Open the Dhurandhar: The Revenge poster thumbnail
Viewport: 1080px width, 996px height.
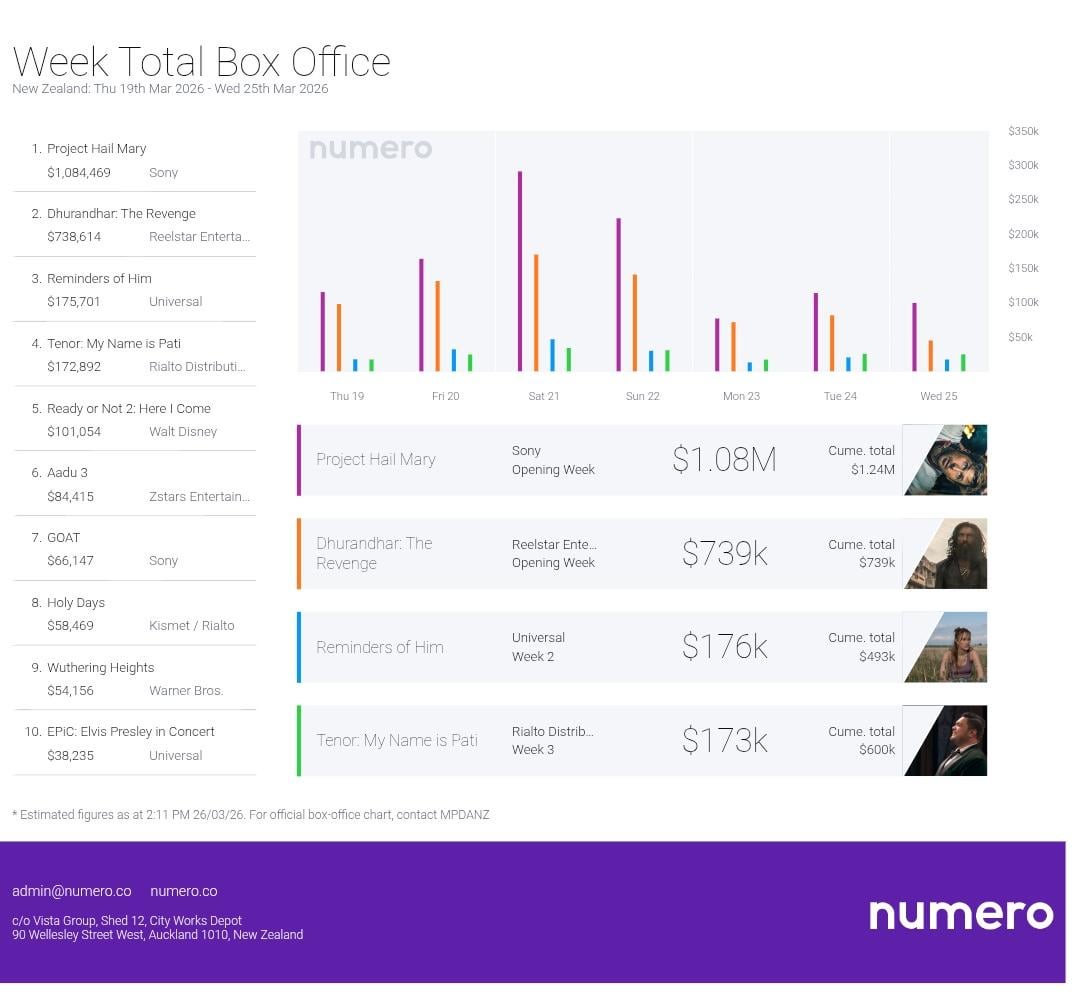click(x=945, y=553)
